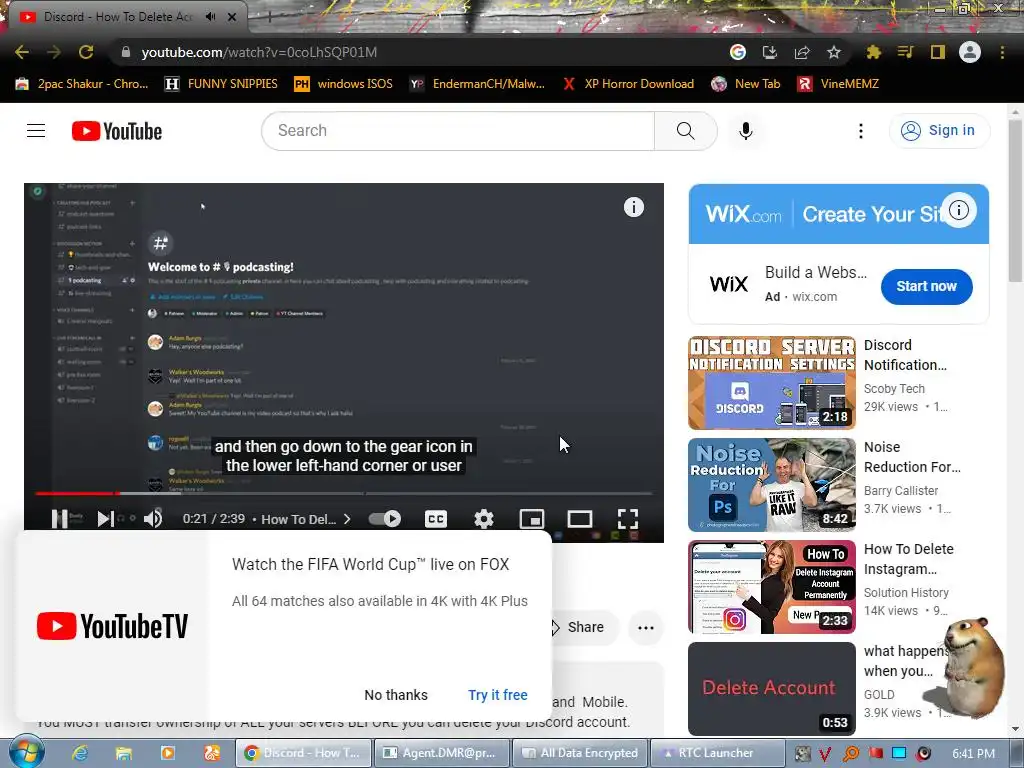
Task: Open the player settings gear
Action: click(x=483, y=519)
